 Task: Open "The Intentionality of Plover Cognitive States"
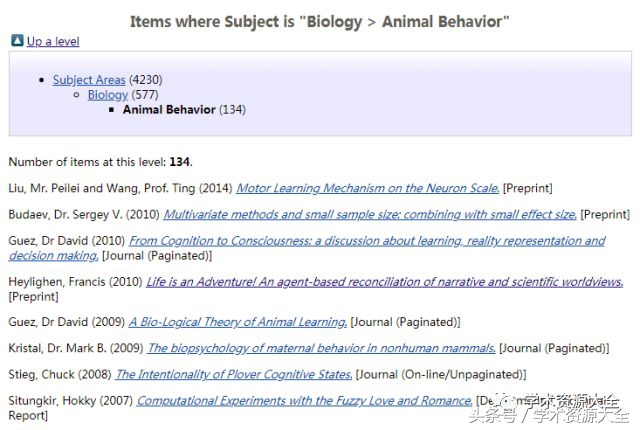point(233,375)
